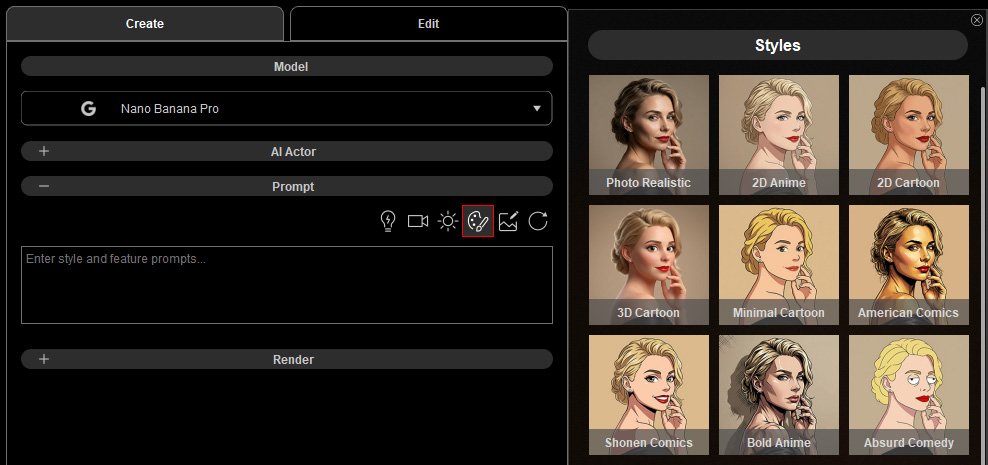
Task: Select the 3D Cartoon style
Action: tap(648, 265)
